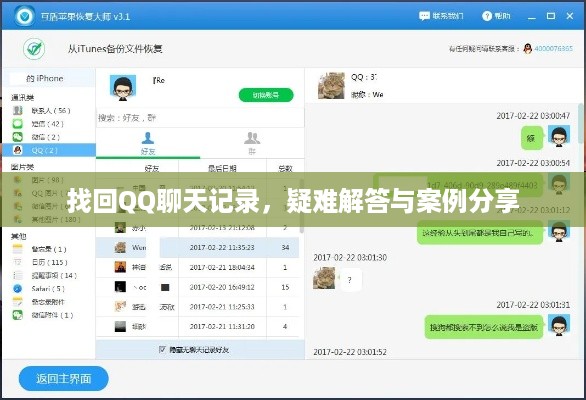Click the Safari compass icon
The height and width of the screenshot is (400, 586).
click(x=18, y=289)
